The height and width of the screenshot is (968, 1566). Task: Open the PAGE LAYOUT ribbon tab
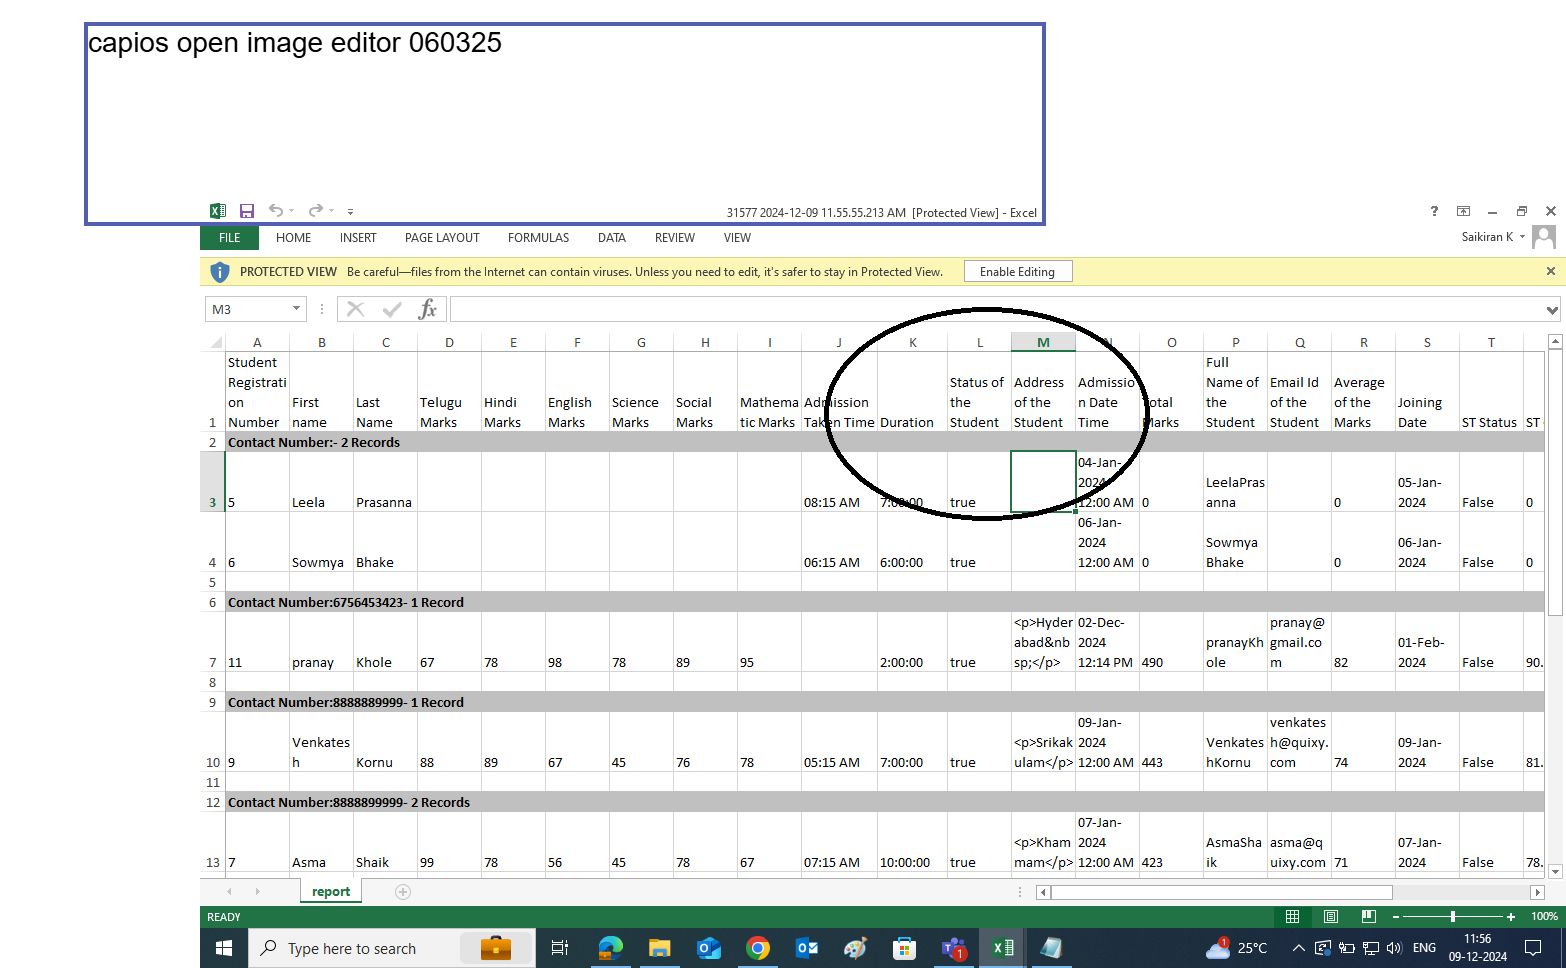[442, 238]
